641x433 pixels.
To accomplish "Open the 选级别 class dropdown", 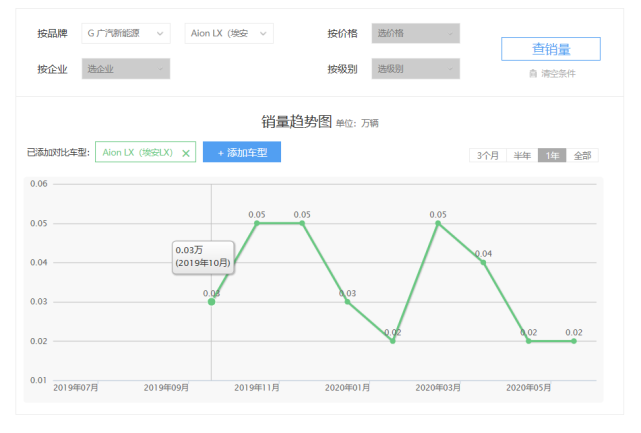I will click(x=415, y=69).
